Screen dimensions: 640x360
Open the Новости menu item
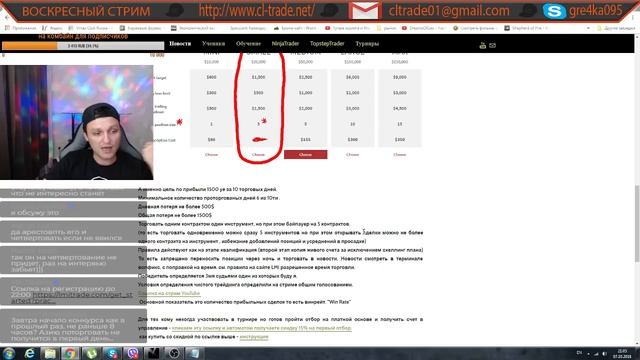[180, 43]
